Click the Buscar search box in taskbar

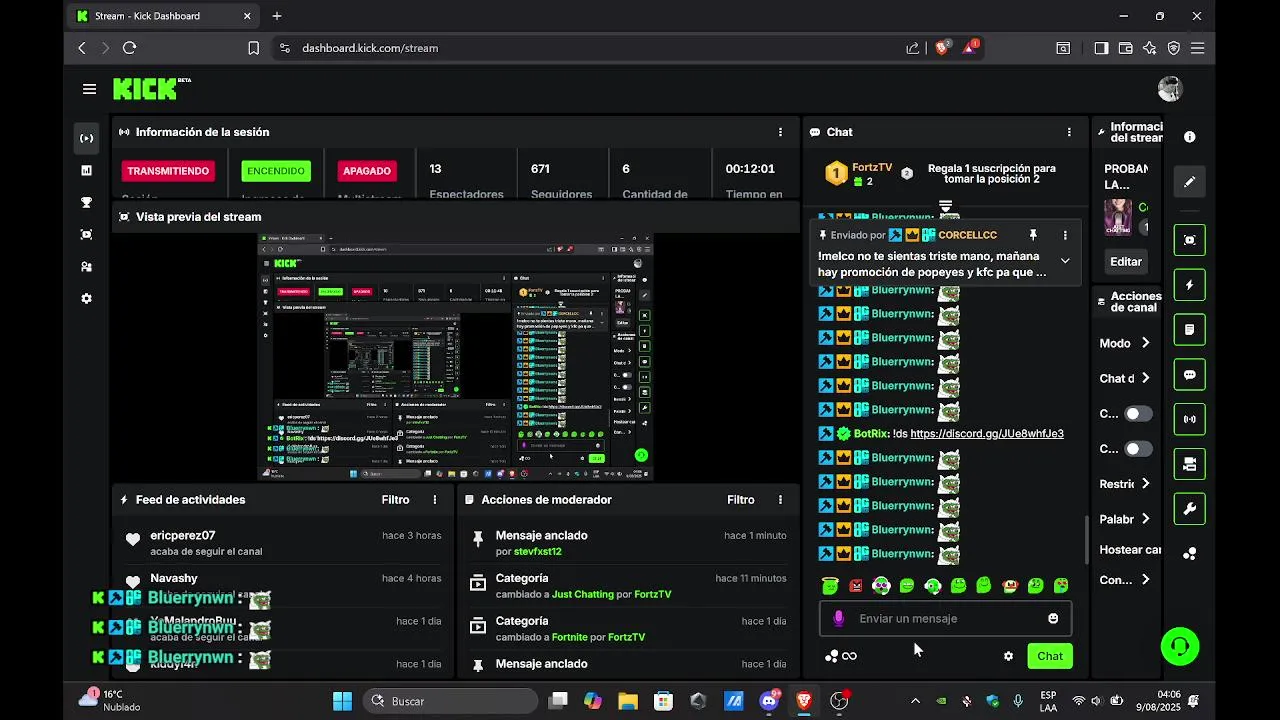(x=450, y=701)
